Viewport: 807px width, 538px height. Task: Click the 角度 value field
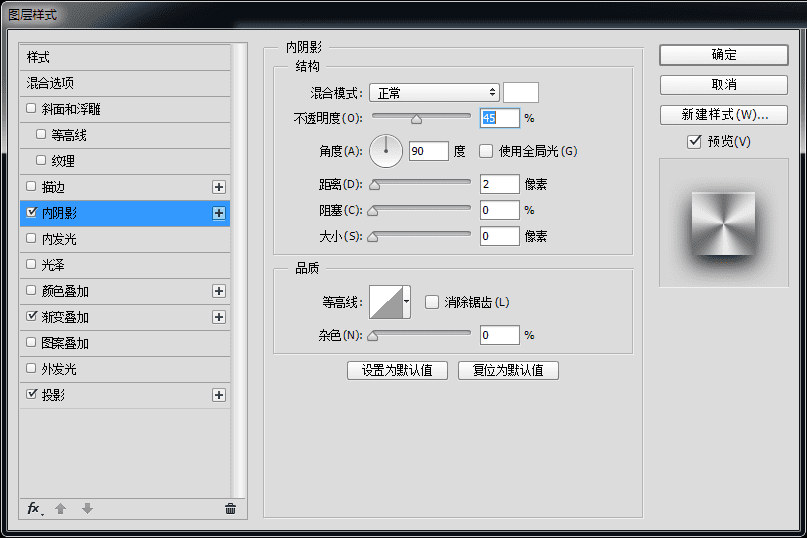(x=429, y=151)
